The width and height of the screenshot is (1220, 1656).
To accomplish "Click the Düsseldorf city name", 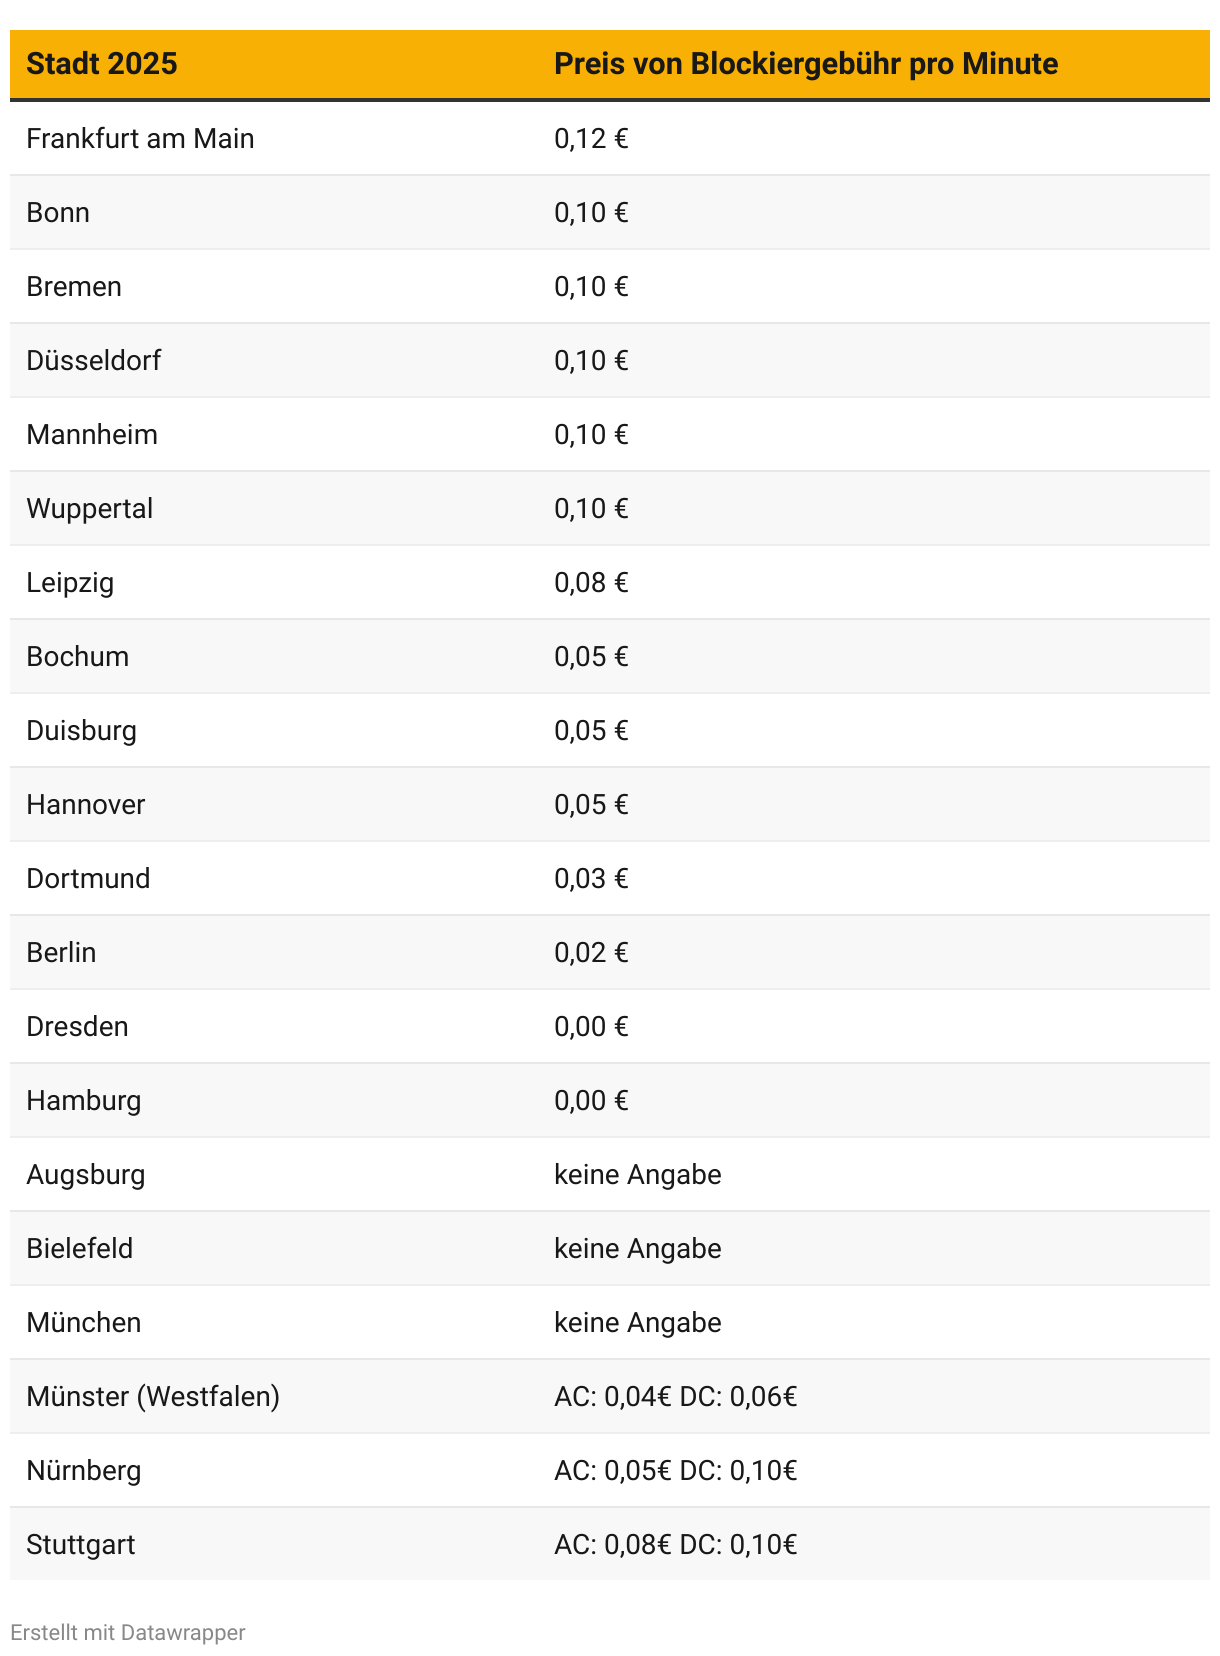I will (94, 360).
